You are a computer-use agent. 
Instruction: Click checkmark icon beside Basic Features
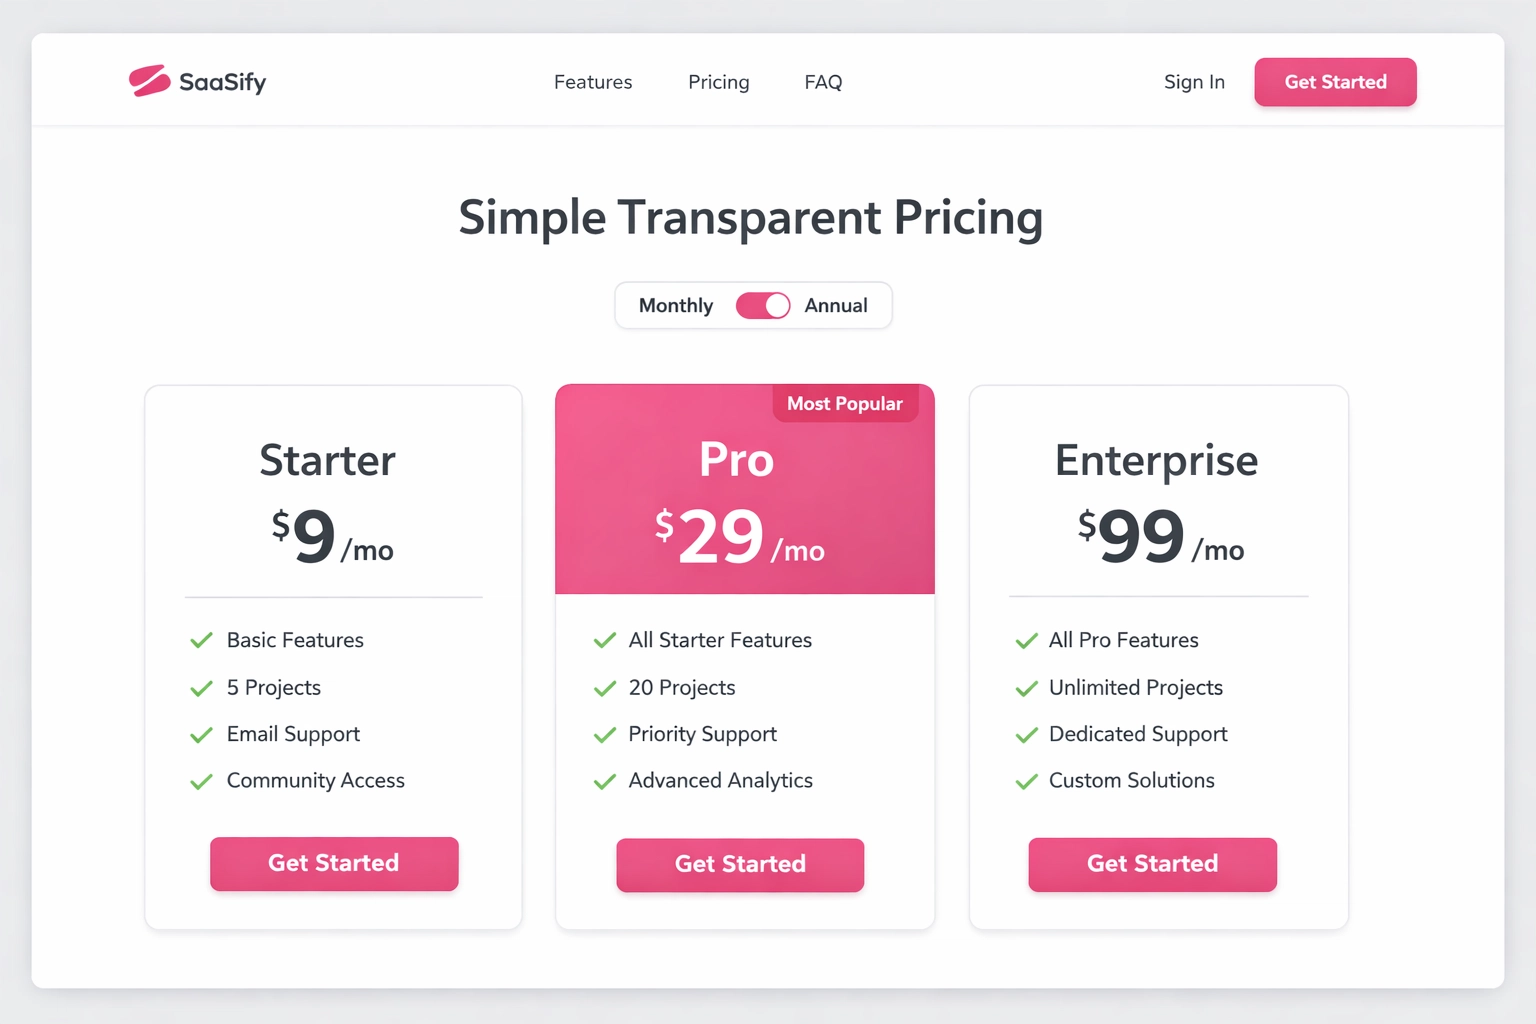pos(202,640)
